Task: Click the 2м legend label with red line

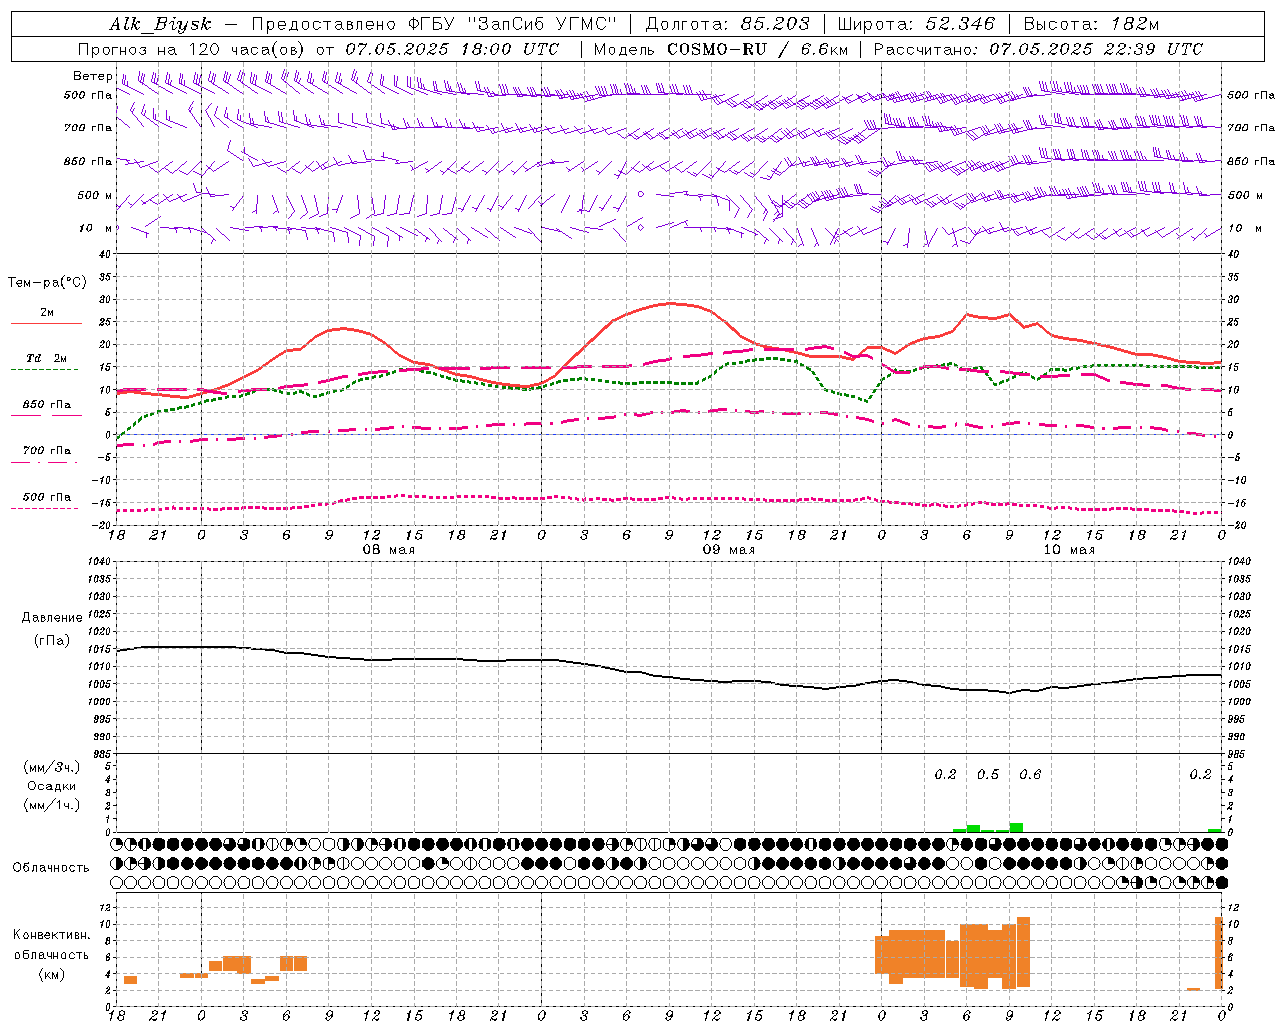Action: coord(47,312)
